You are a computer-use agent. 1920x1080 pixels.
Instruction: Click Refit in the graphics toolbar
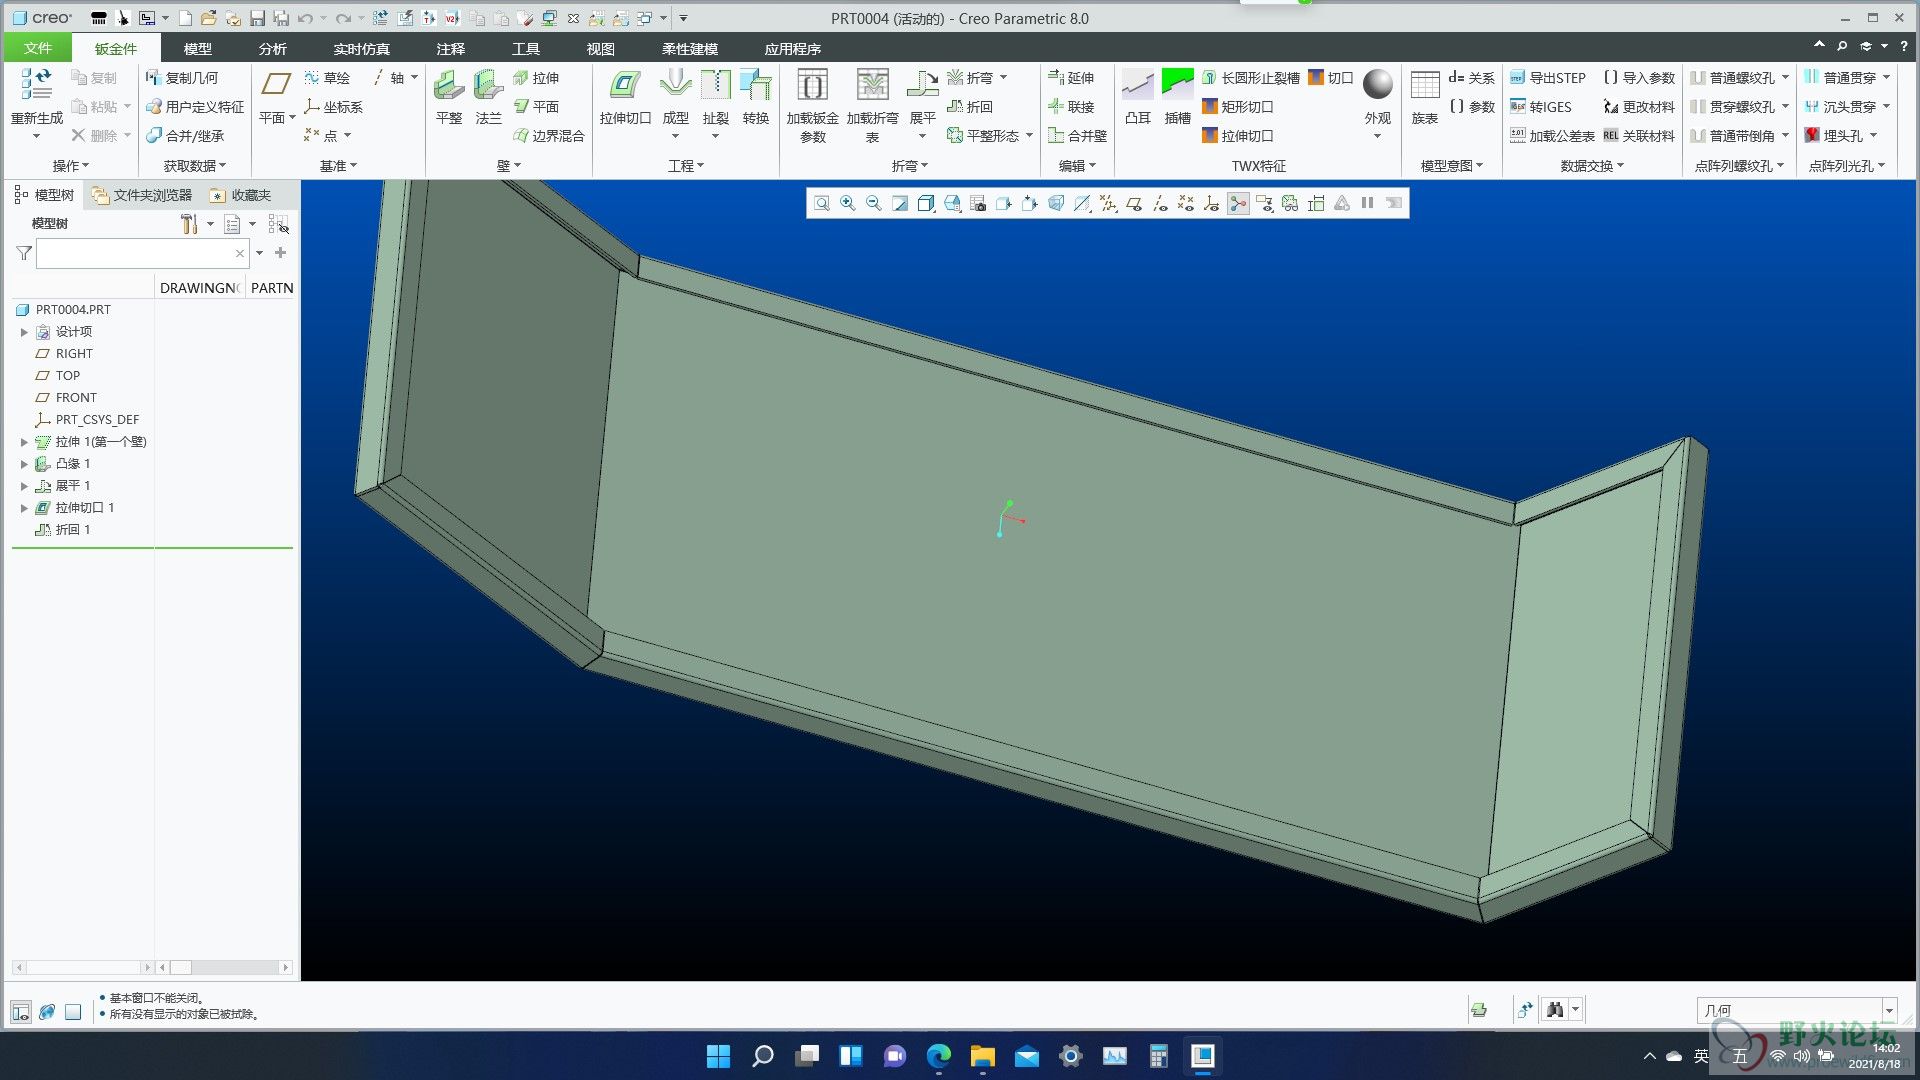coord(822,203)
